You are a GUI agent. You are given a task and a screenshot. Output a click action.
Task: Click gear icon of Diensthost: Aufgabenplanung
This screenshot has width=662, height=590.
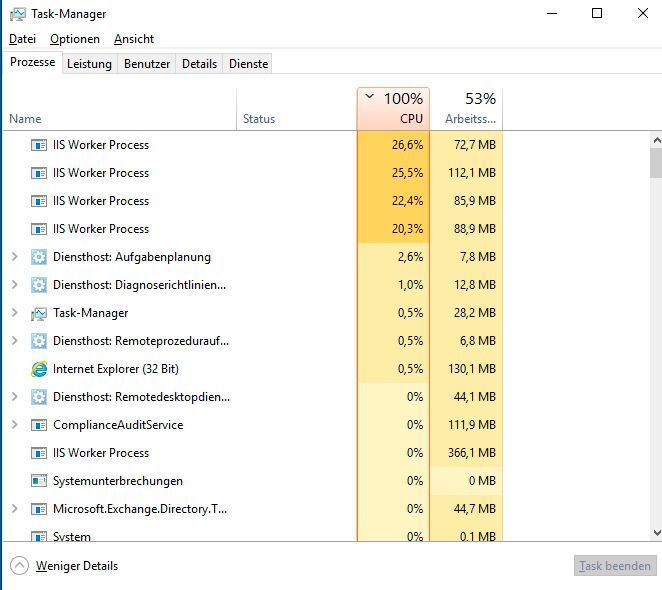pyautogui.click(x=39, y=257)
